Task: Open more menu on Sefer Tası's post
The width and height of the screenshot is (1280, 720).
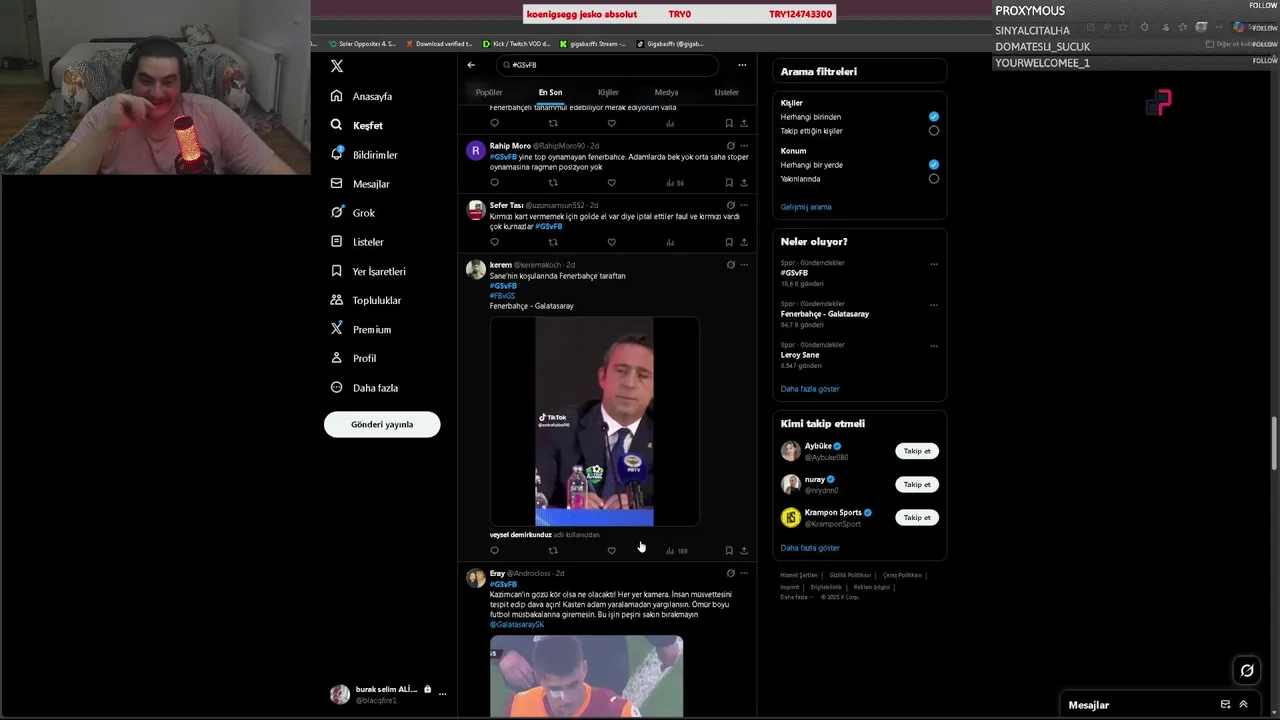Action: tap(744, 205)
